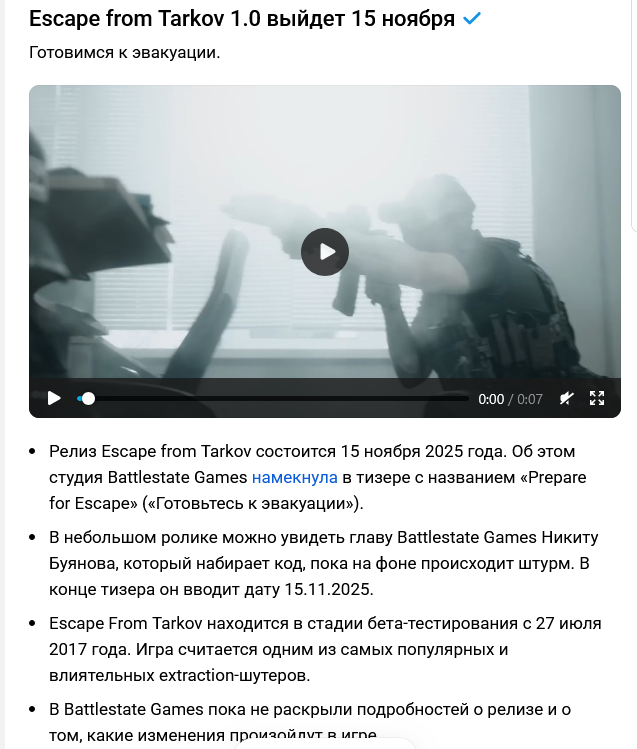Click the 0:07 total duration label

tap(530, 399)
